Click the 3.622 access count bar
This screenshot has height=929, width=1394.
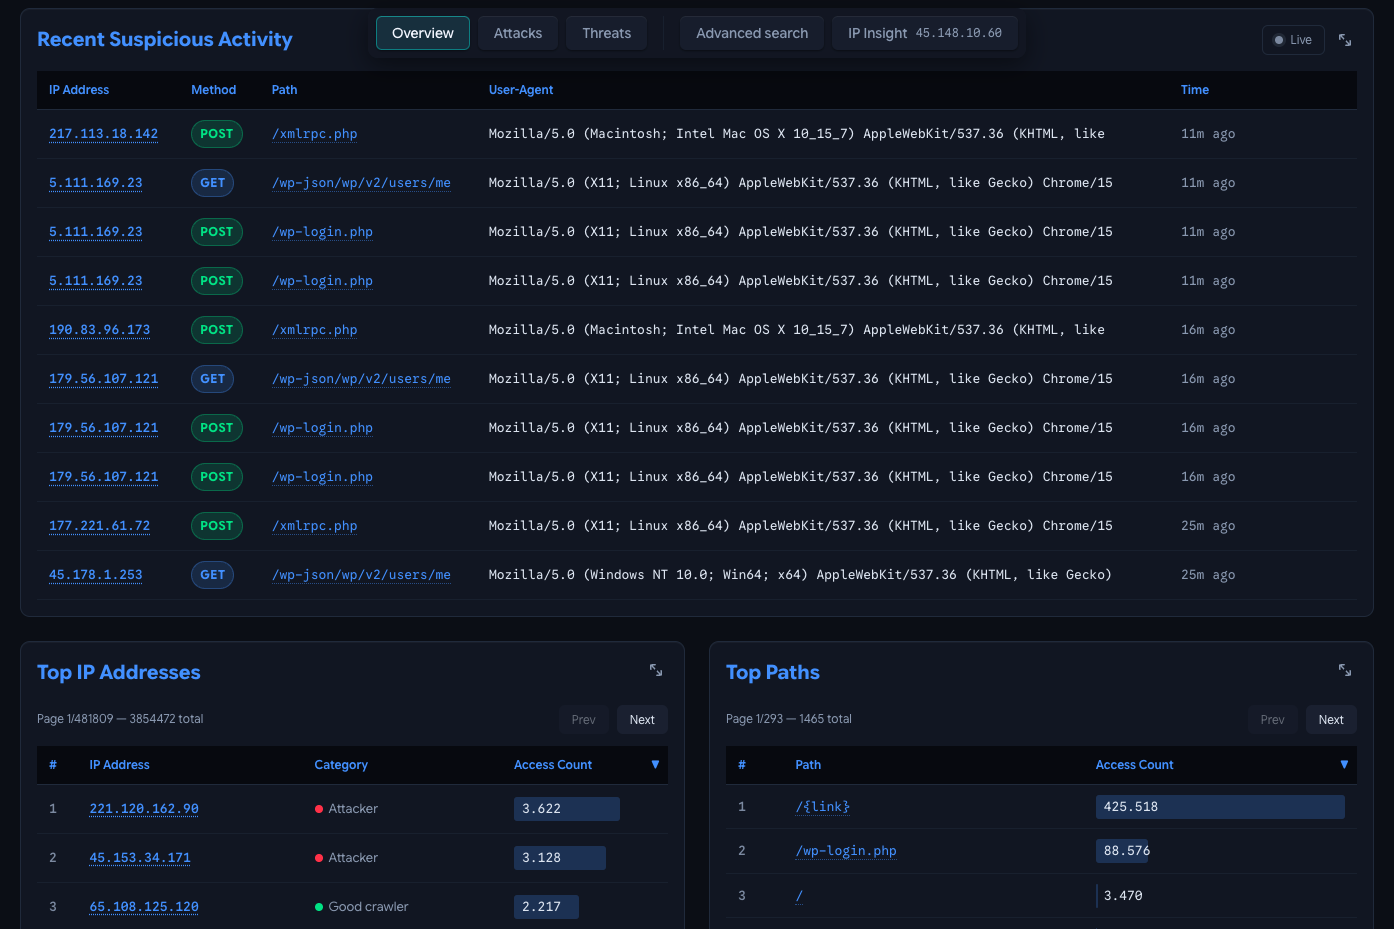pos(567,809)
